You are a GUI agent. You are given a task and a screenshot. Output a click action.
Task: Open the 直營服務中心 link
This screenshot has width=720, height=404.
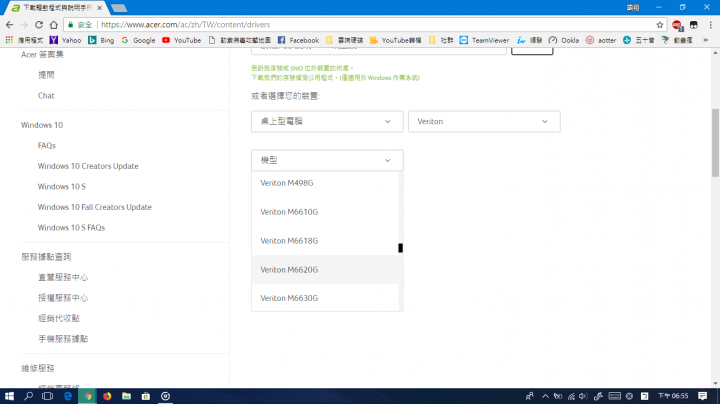point(63,278)
